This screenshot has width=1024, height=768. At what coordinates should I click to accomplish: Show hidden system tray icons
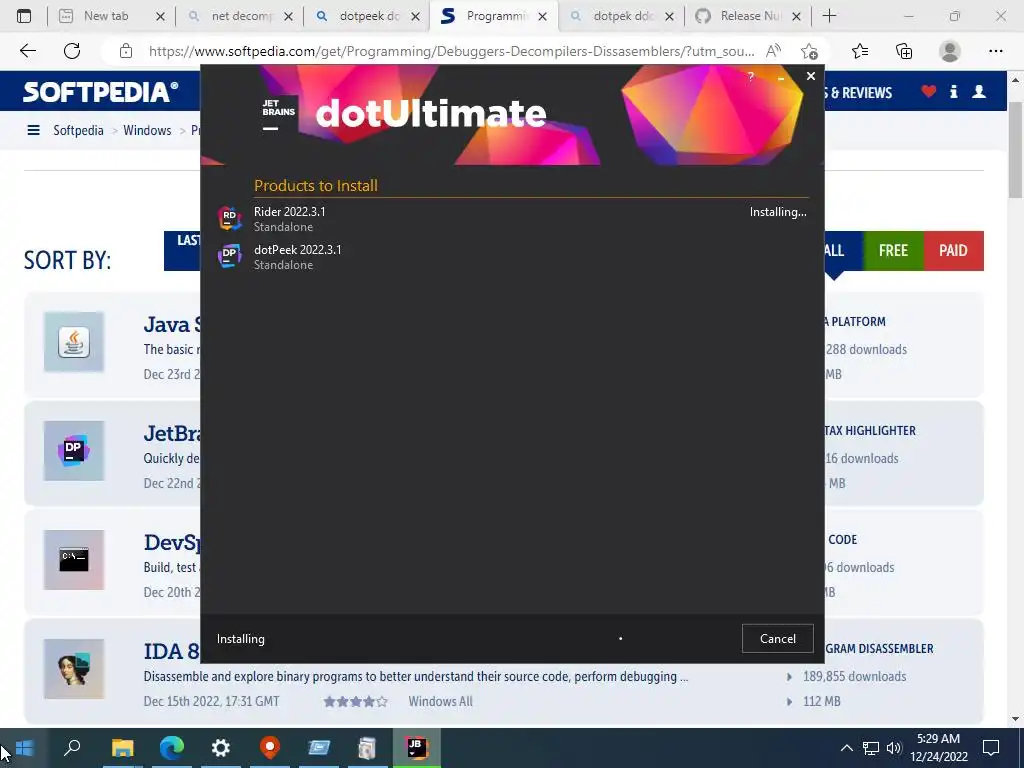coord(846,748)
